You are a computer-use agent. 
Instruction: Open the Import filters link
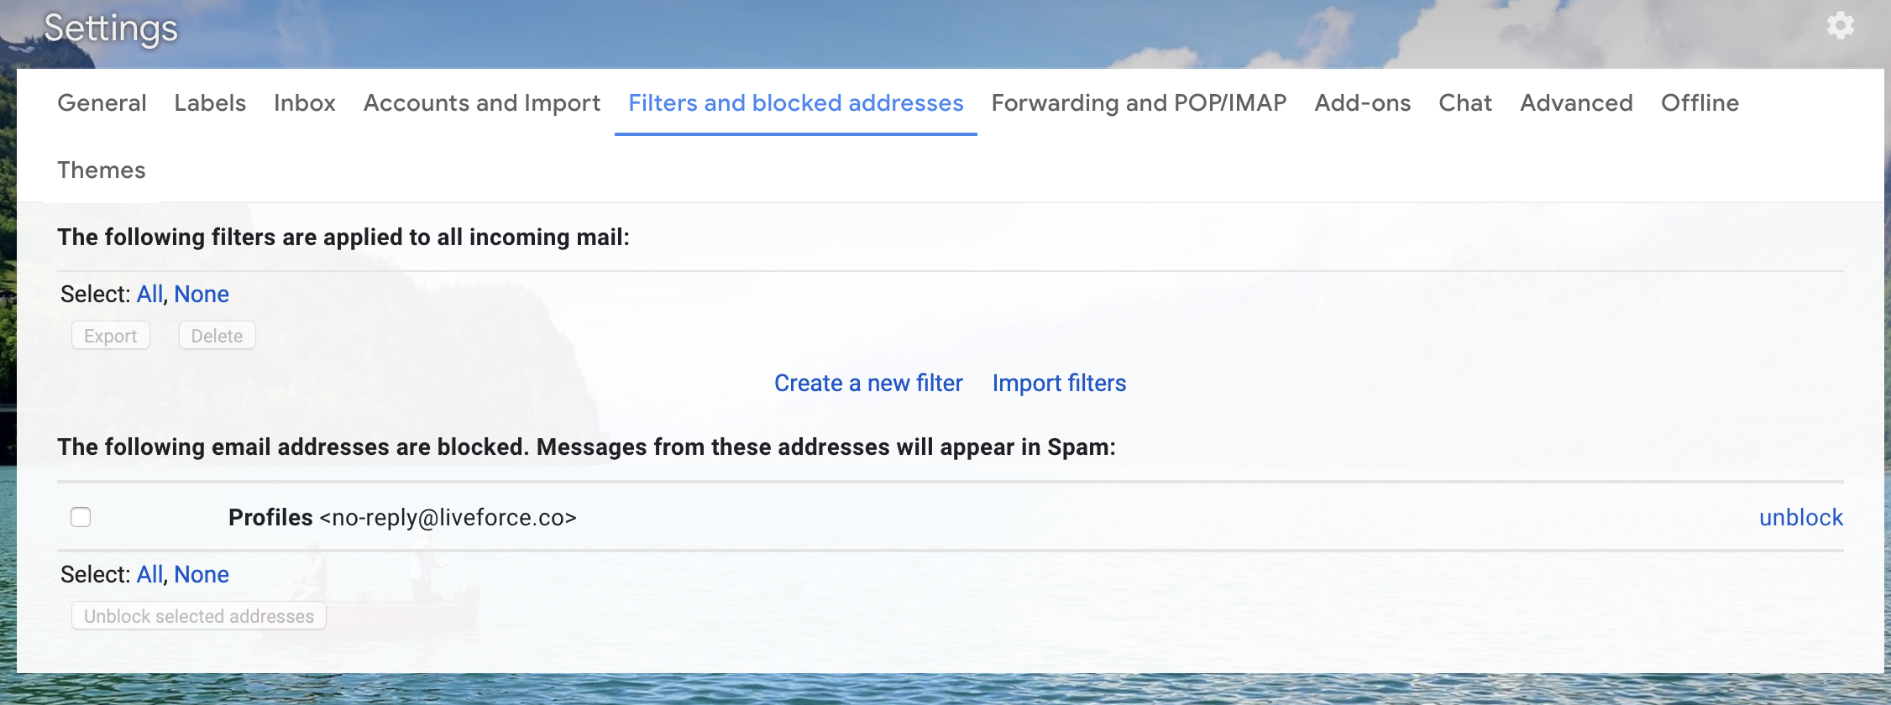coord(1058,383)
